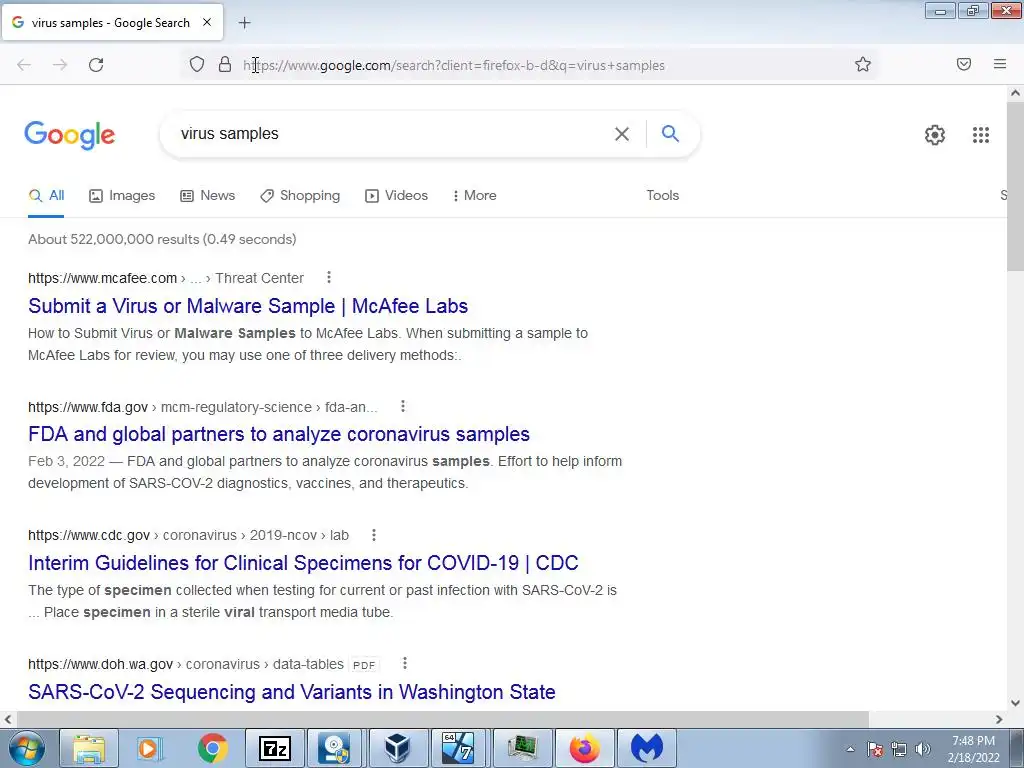
Task: Click the browser back arrow
Action: tap(24, 65)
